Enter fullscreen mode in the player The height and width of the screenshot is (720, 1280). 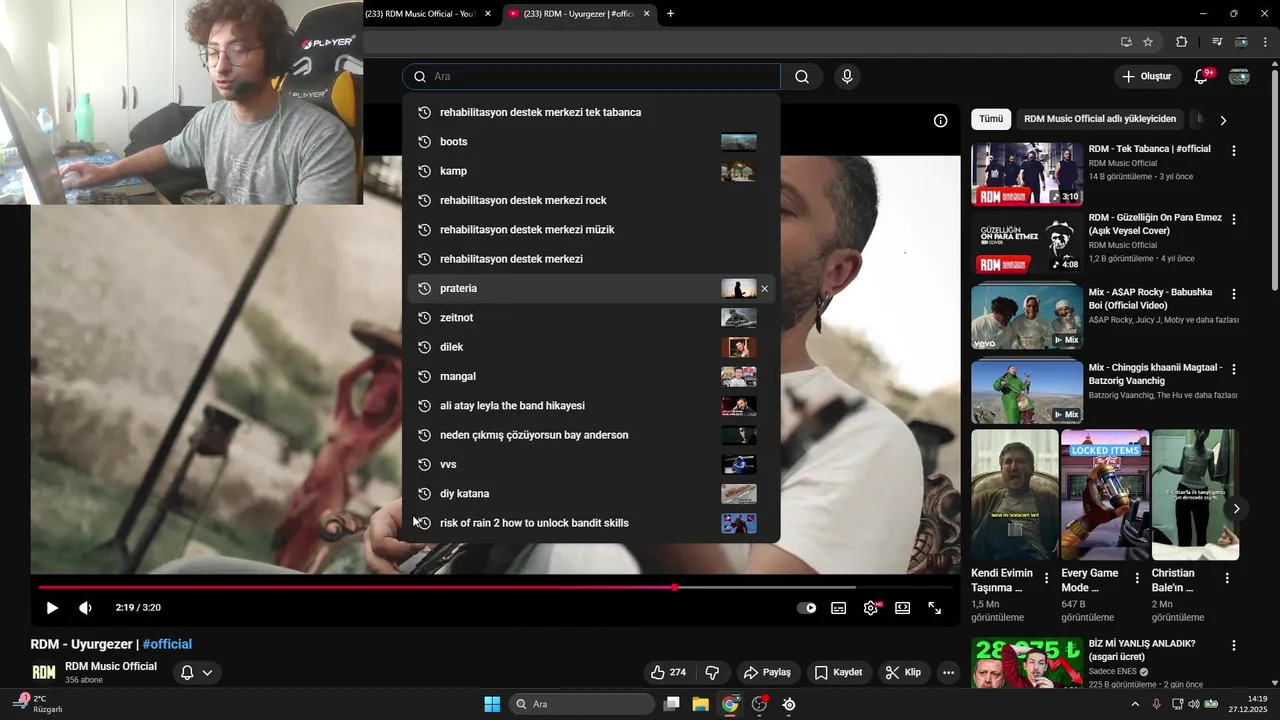coord(934,608)
